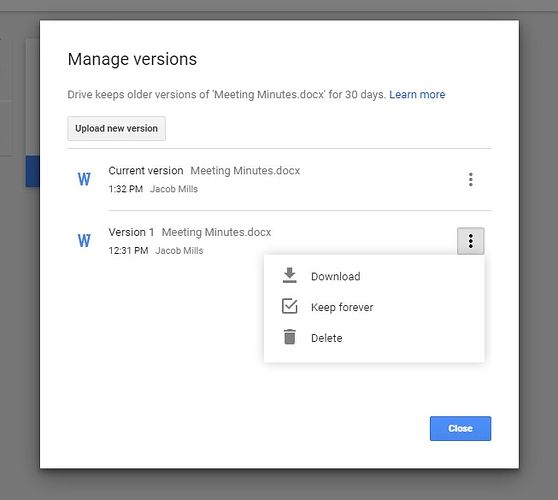Select the Current version filename Meeting Minutes.docx
The width and height of the screenshot is (558, 500).
[245, 171]
